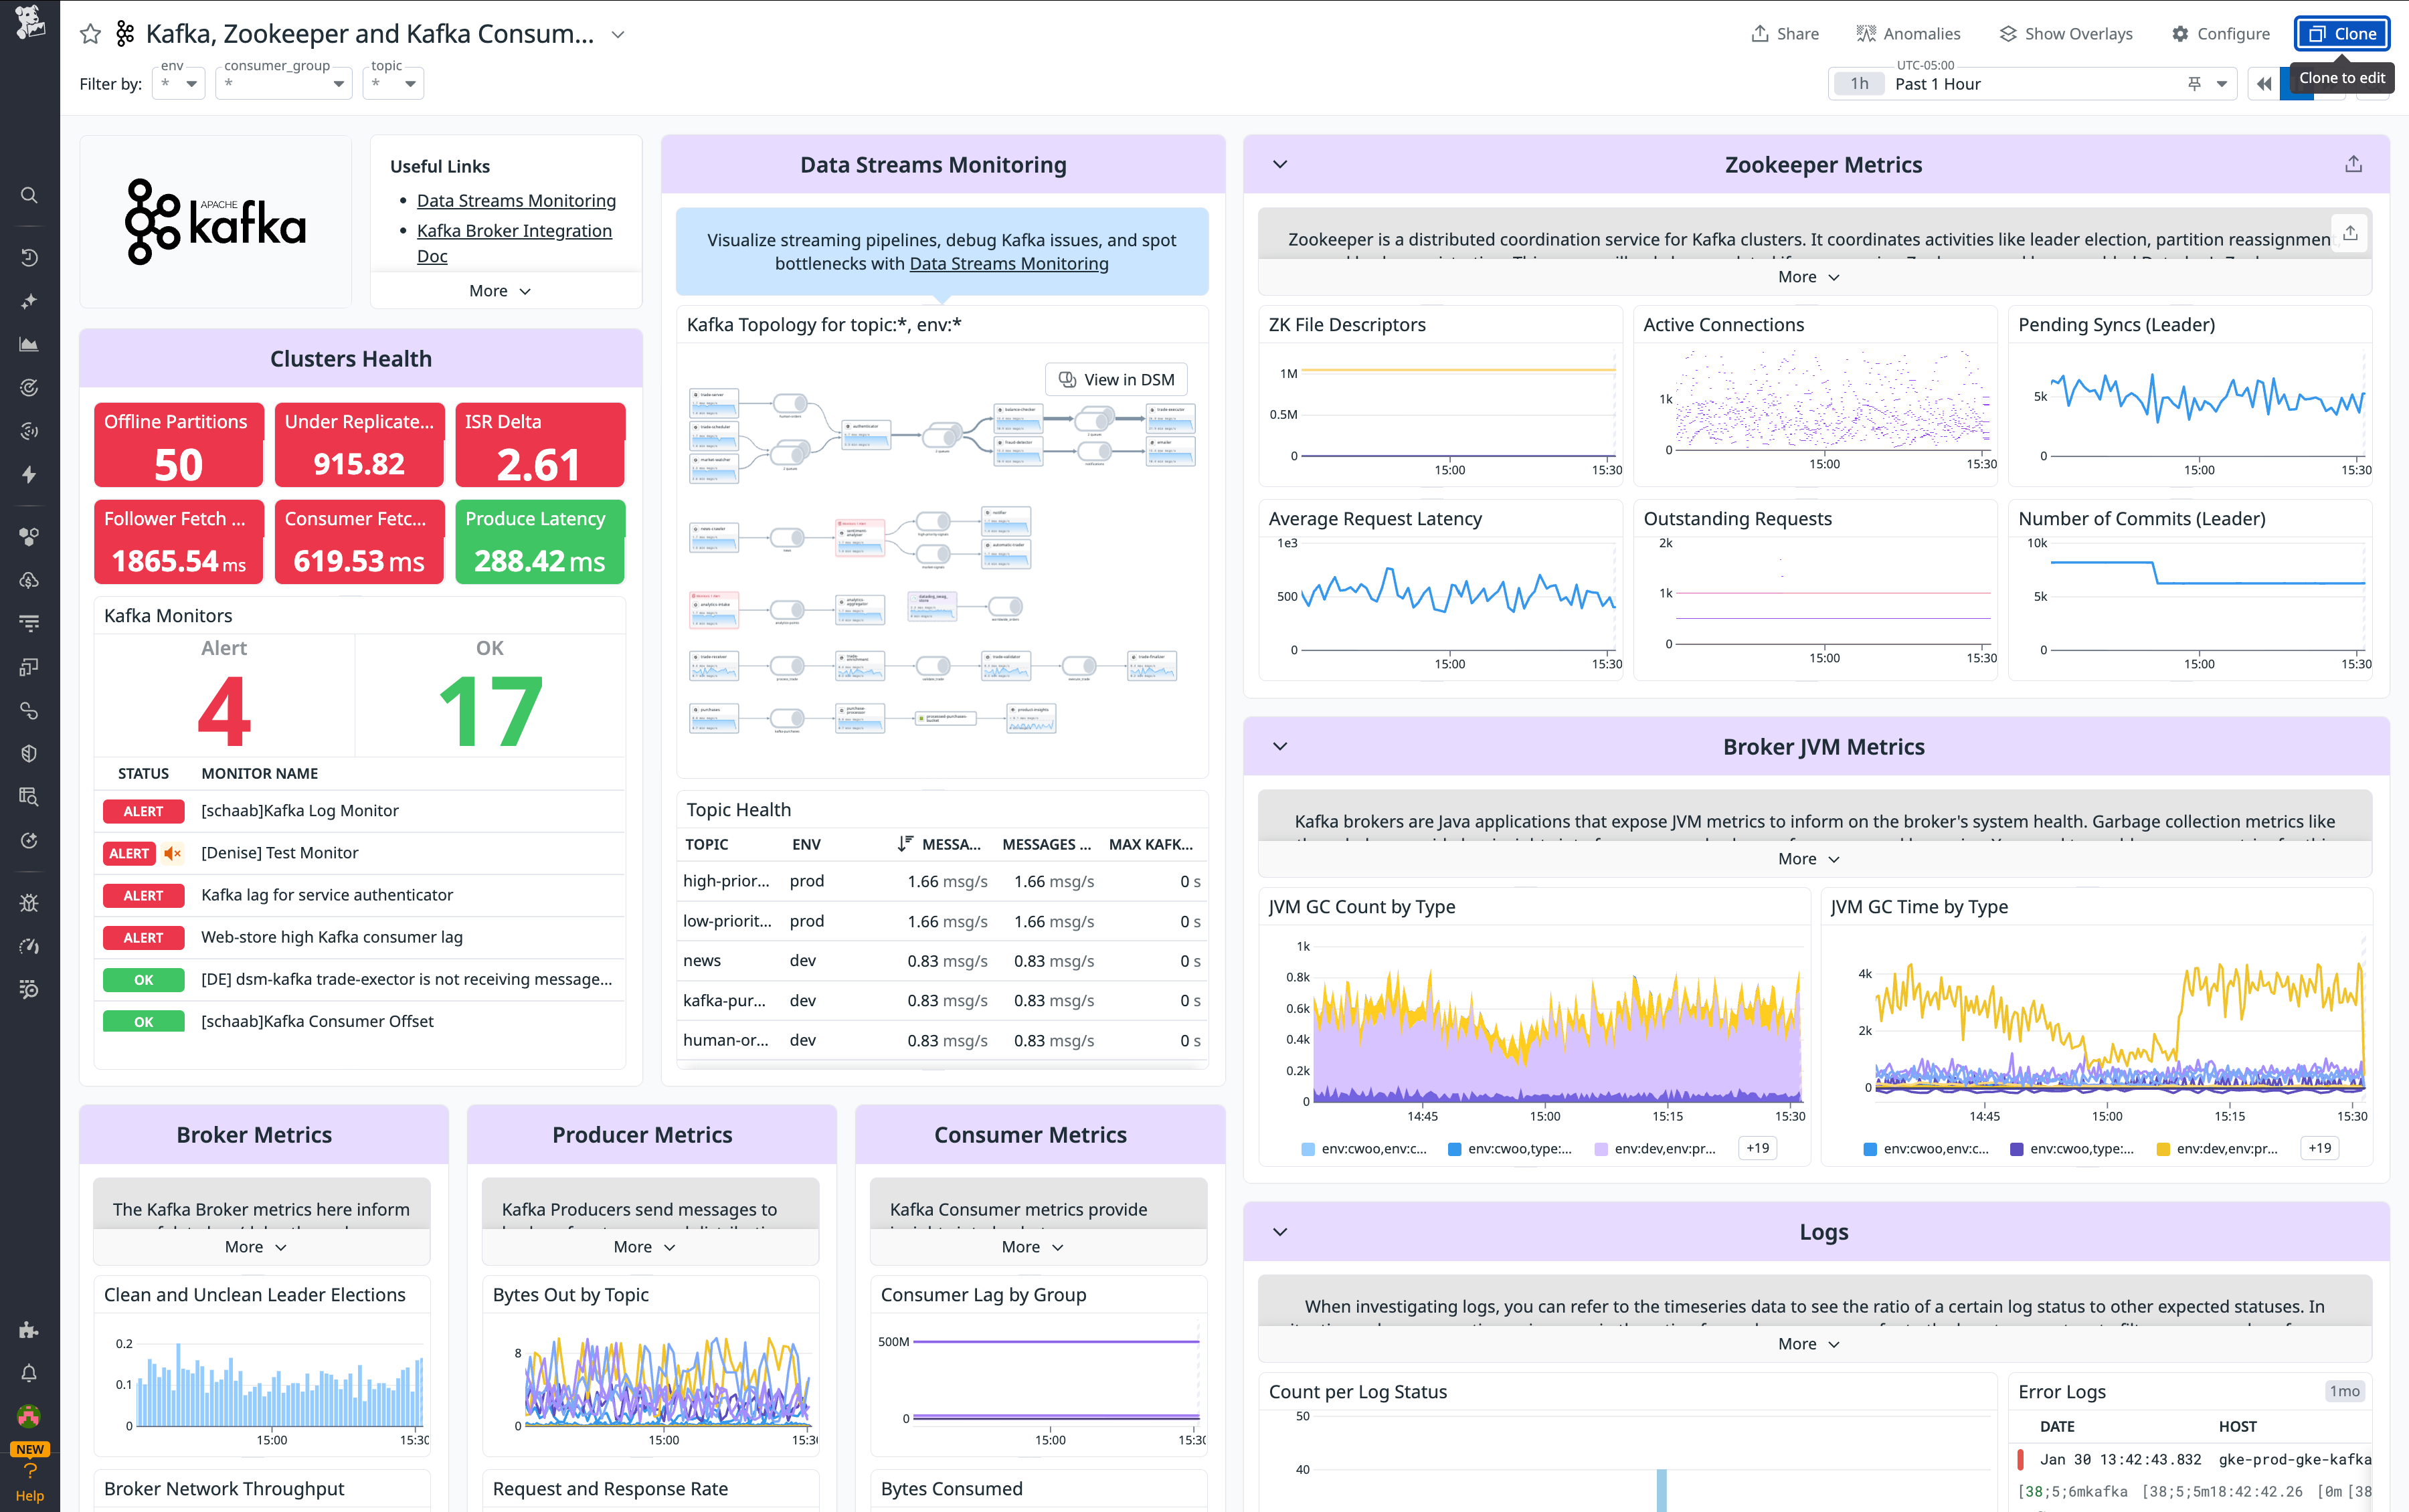Open the Help question mark at the sidebar bottom
The image size is (2409, 1512).
pos(29,1471)
